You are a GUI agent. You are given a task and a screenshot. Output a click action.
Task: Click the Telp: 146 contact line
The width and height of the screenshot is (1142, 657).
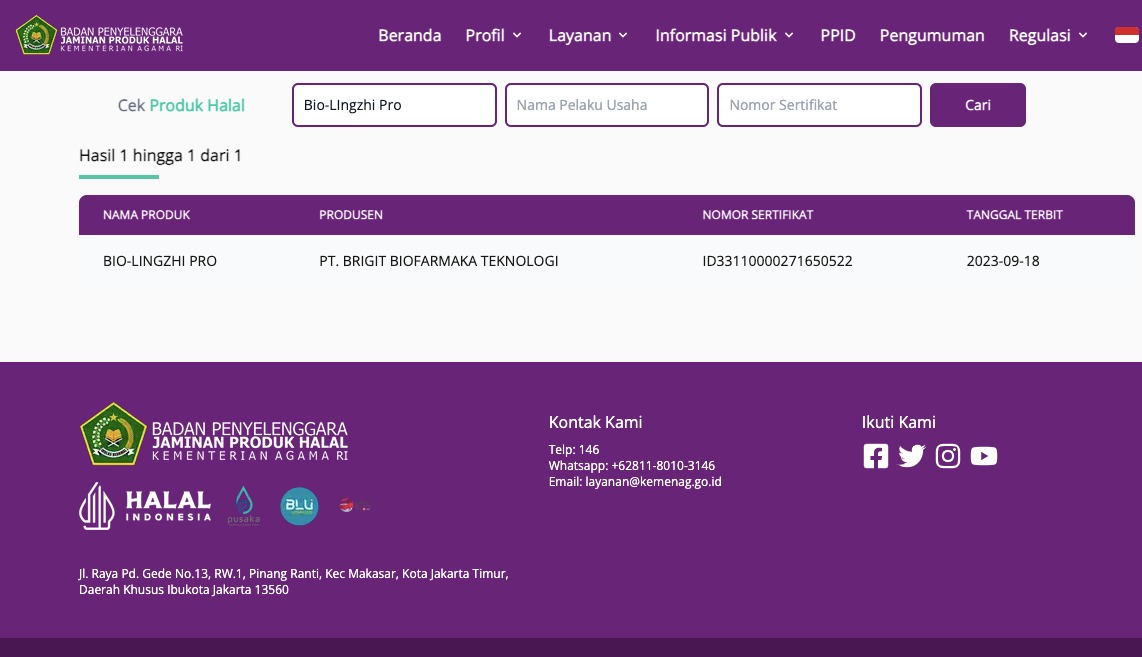[574, 449]
